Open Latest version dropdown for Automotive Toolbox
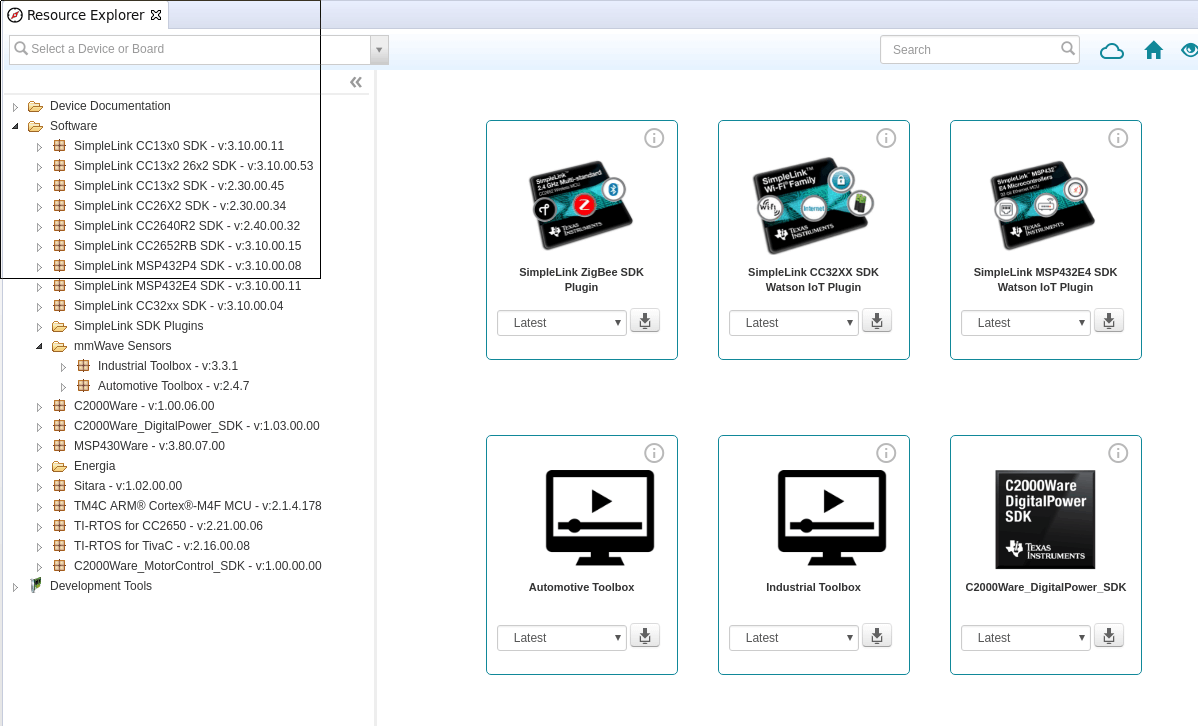This screenshot has width=1198, height=726. click(x=562, y=637)
